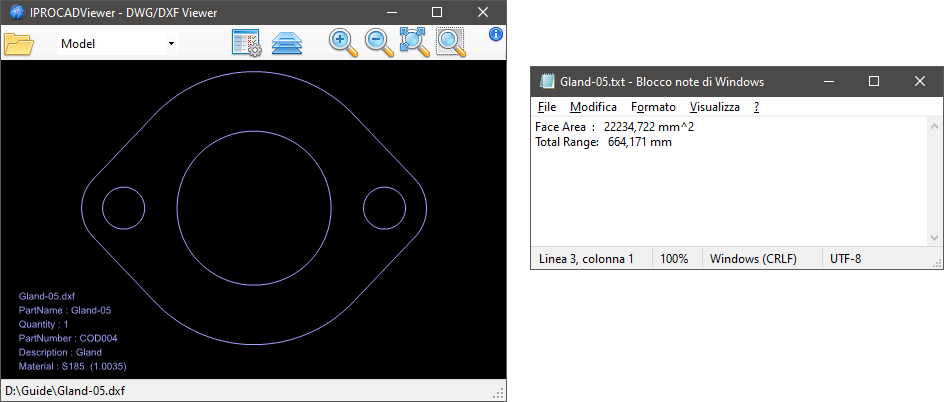Open the blue info icon
The width and height of the screenshot is (944, 402).
click(x=496, y=34)
